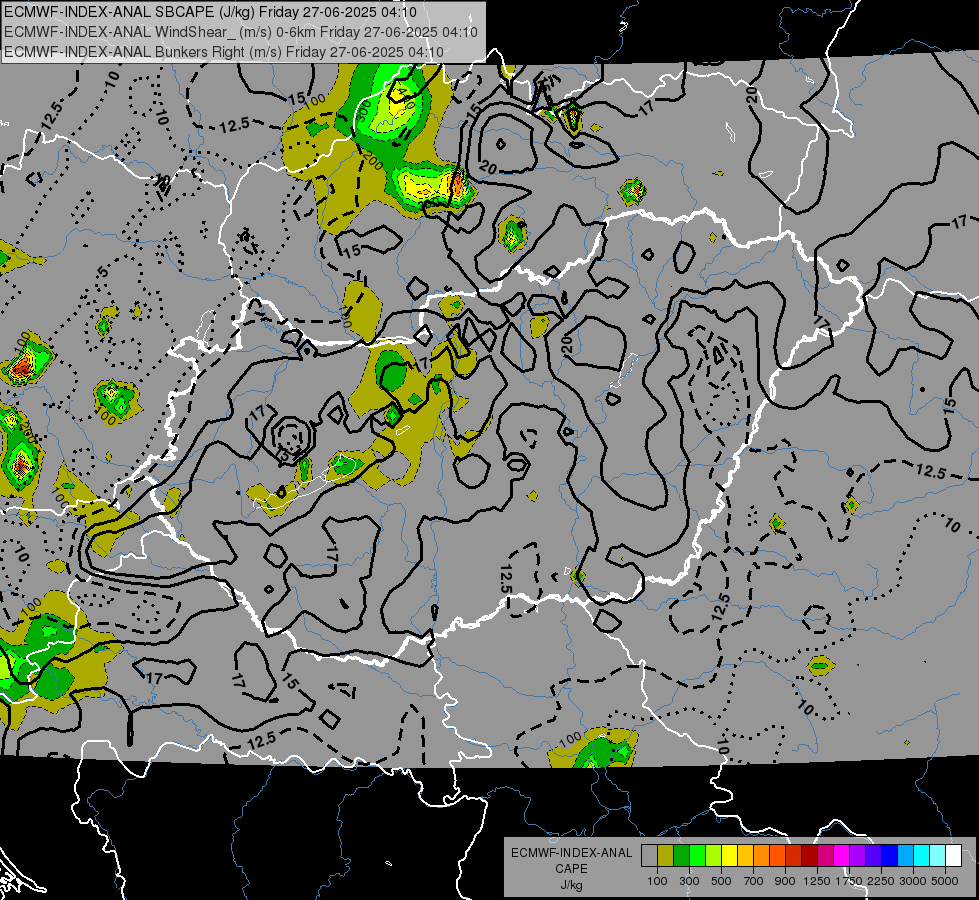Click the Bunkers Right title line
This screenshot has height=900, width=979.
tap(224, 52)
